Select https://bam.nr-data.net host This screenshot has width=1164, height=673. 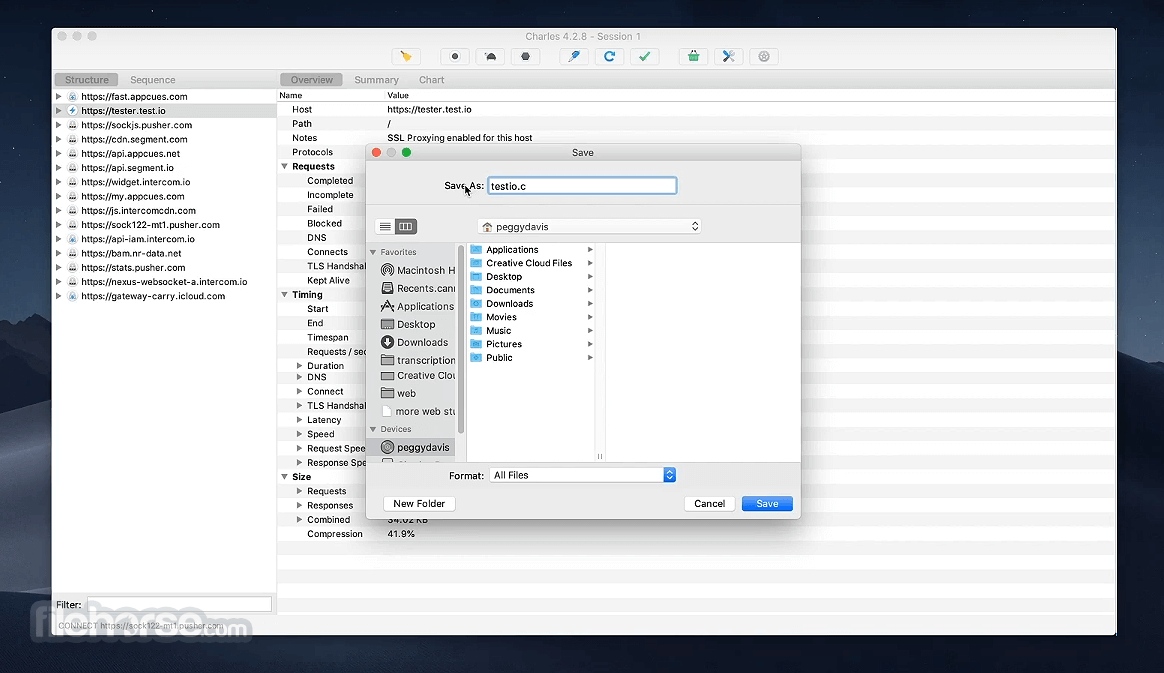coord(131,253)
